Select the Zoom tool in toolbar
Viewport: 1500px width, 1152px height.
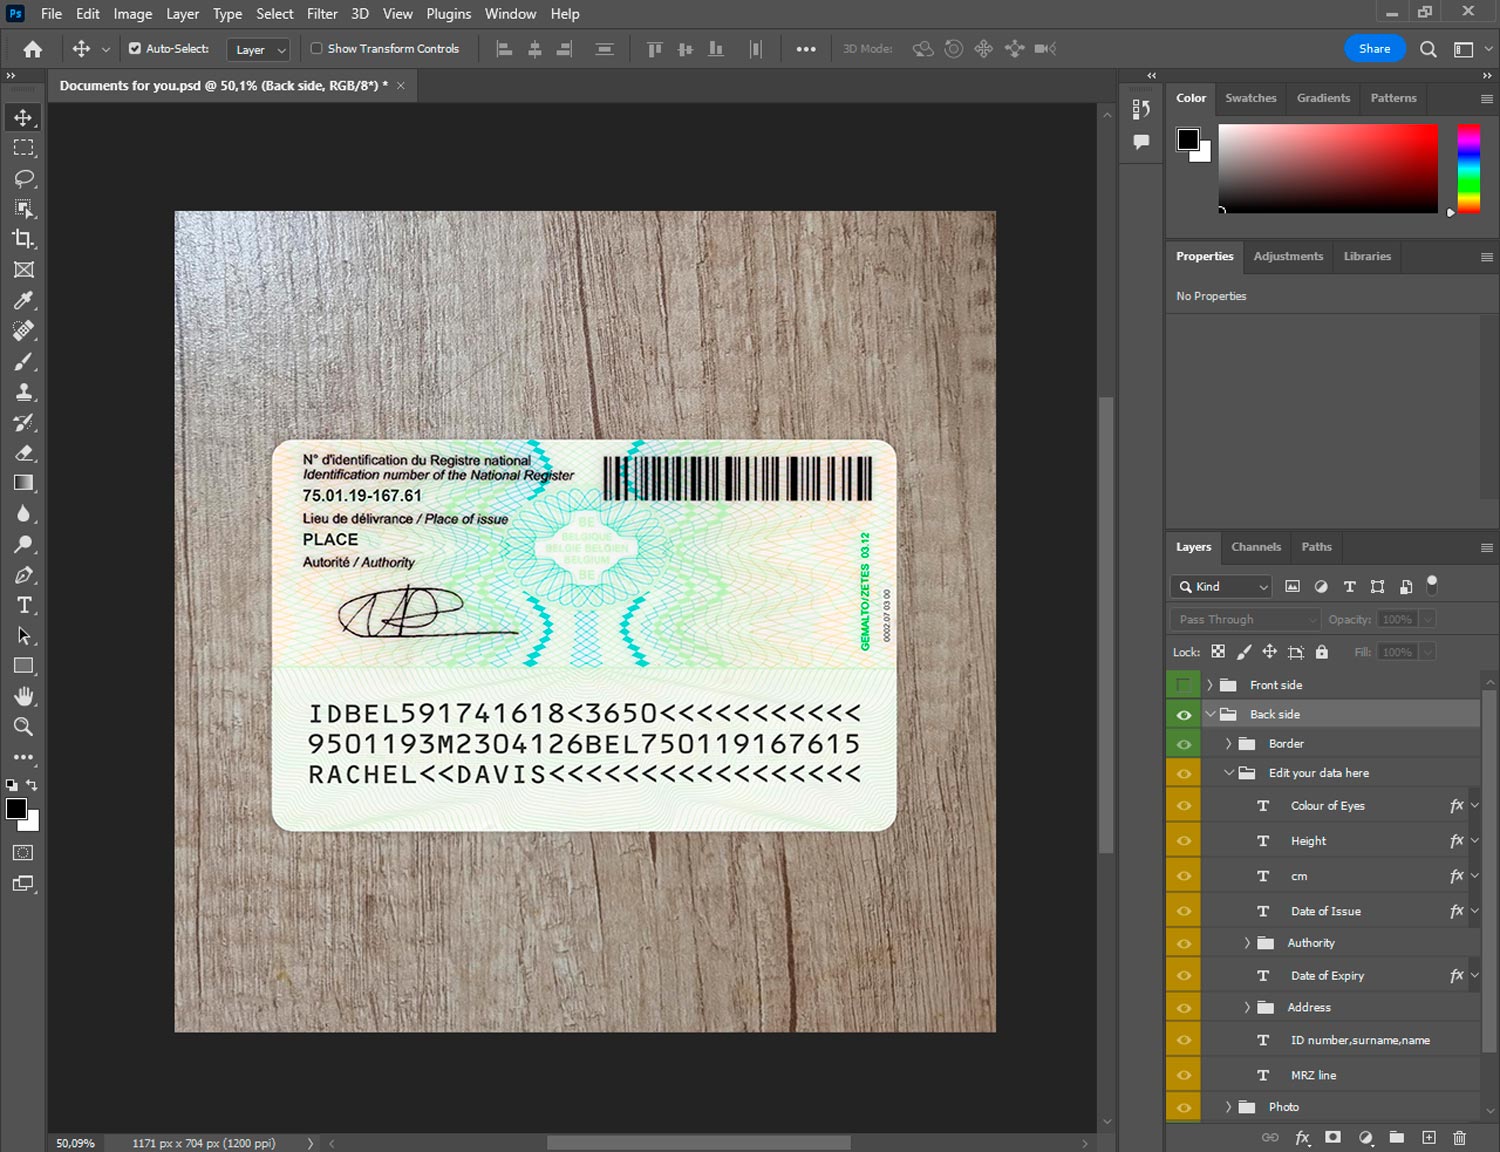pos(24,727)
